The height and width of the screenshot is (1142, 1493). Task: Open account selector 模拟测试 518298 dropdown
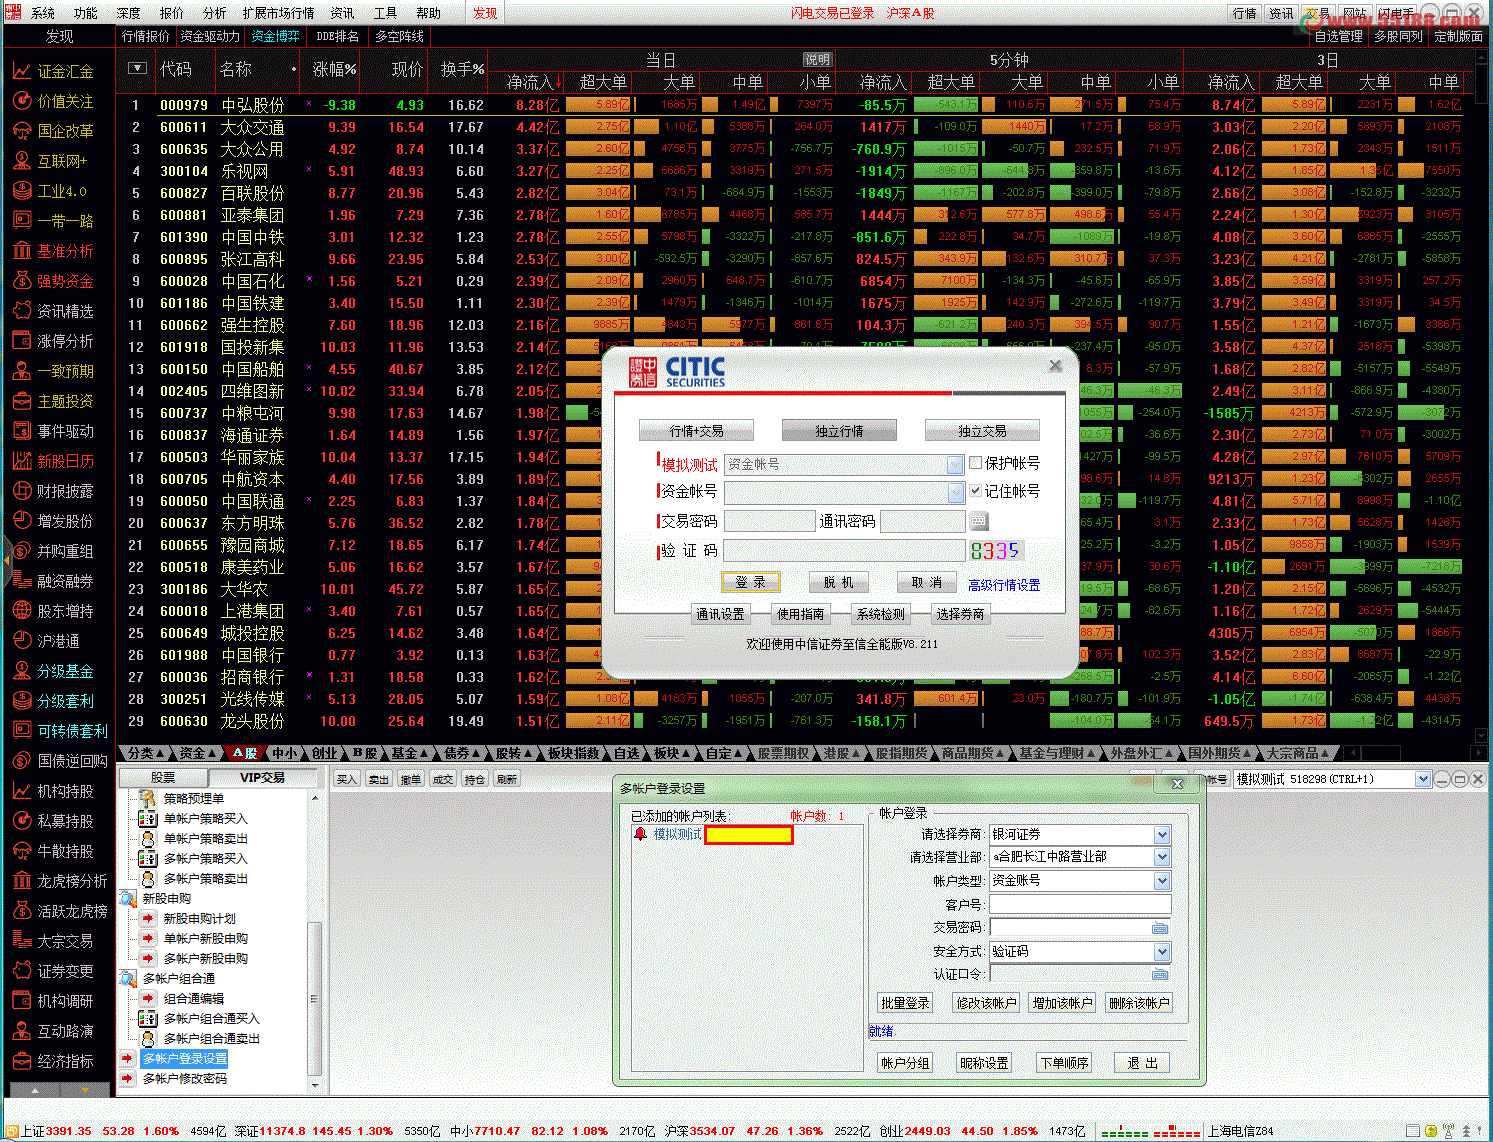pos(1422,779)
